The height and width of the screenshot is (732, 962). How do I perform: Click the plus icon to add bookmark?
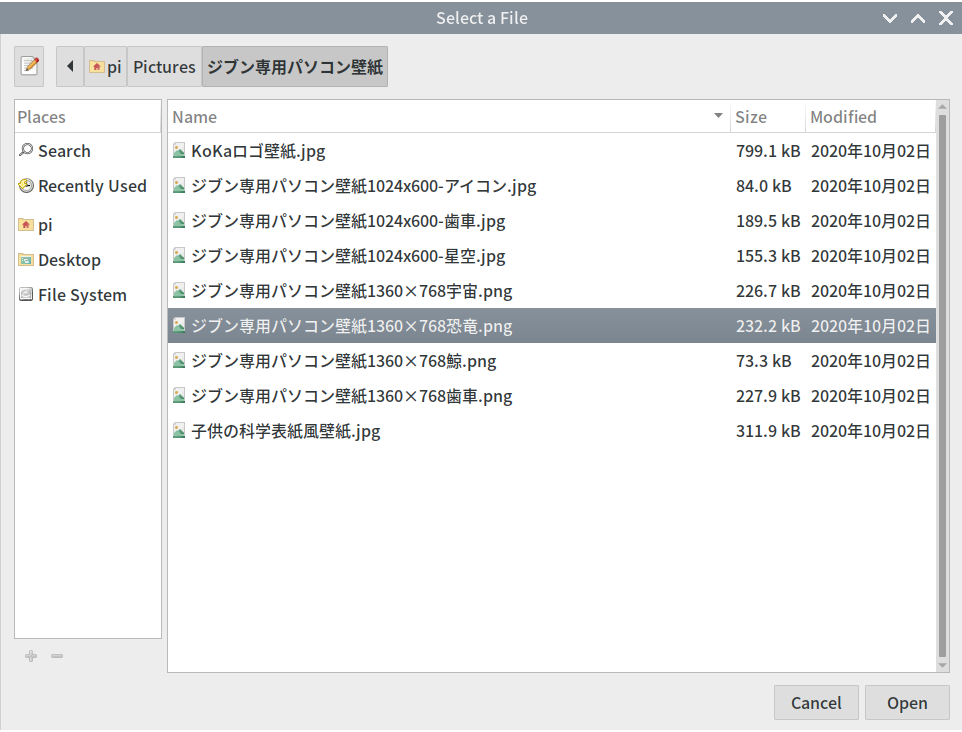31,656
